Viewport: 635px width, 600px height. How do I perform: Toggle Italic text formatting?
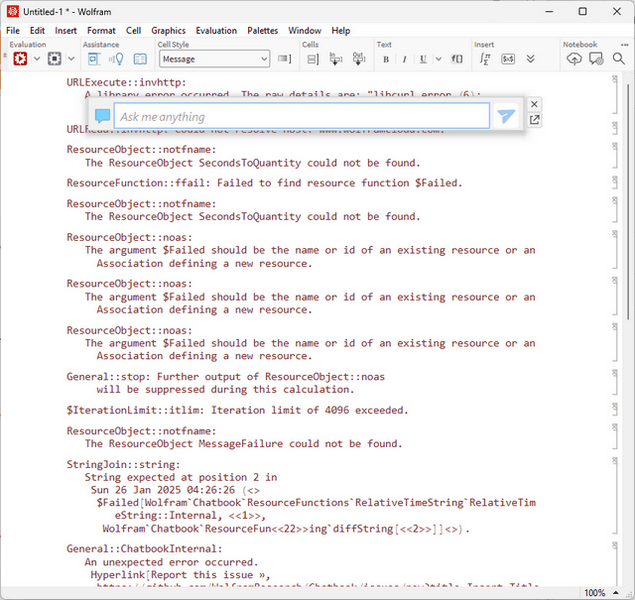point(405,59)
